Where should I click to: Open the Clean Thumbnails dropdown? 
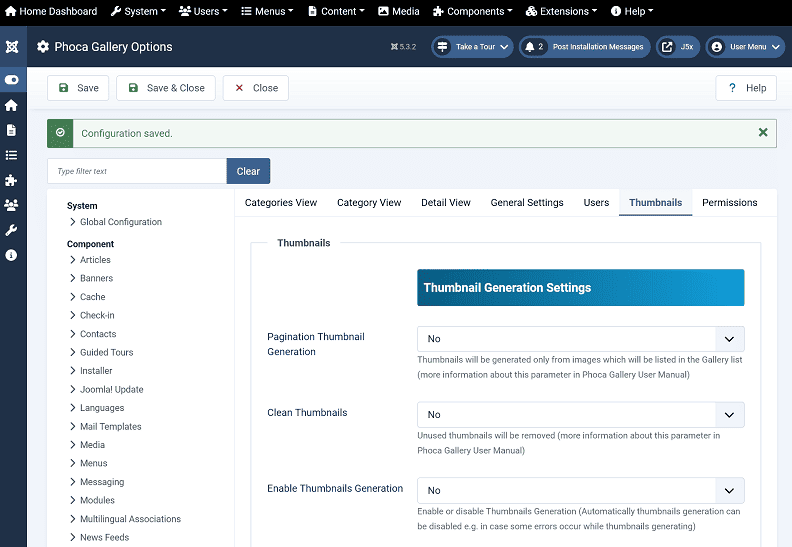tap(580, 414)
